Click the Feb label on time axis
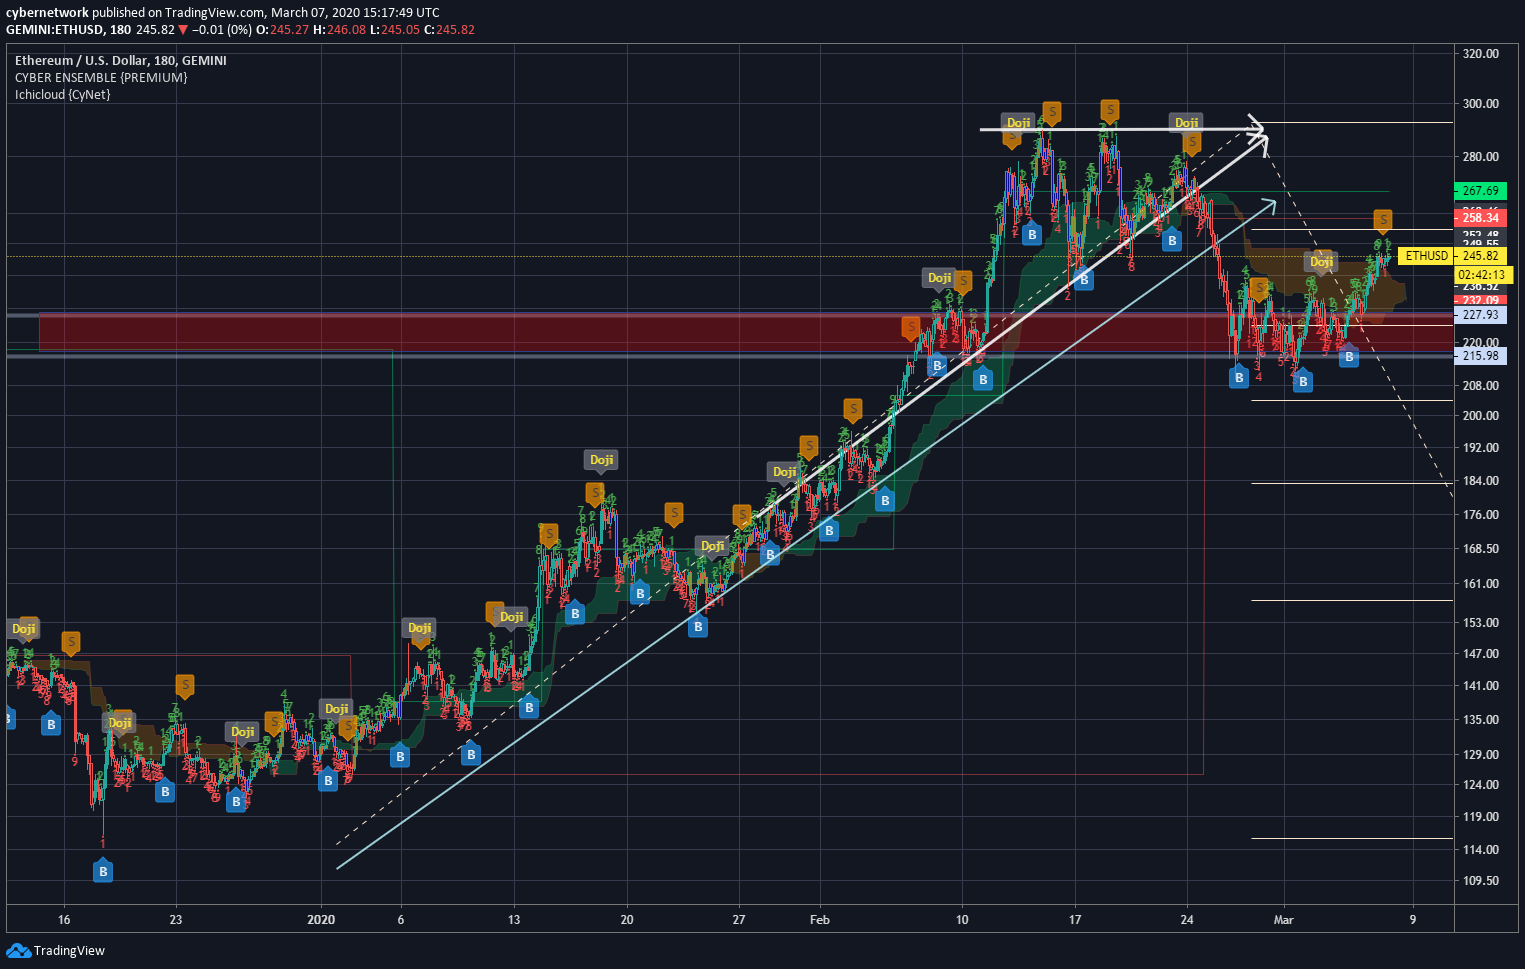The width and height of the screenshot is (1525, 969). click(x=820, y=919)
